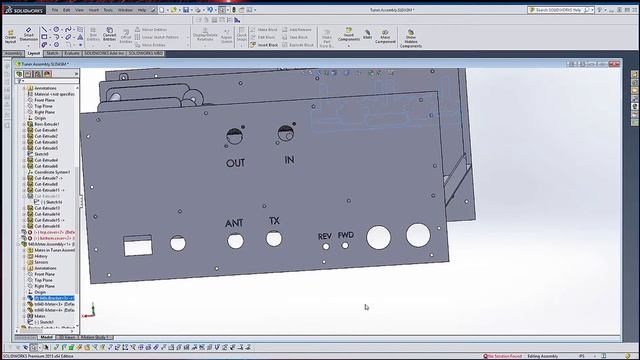Open the Help menu
The image size is (640, 360).
[x=141, y=10]
